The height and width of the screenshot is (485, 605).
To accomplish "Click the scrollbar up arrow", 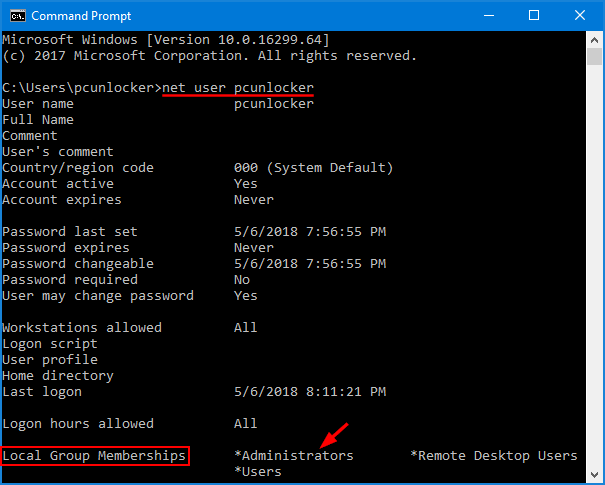I will pos(595,39).
